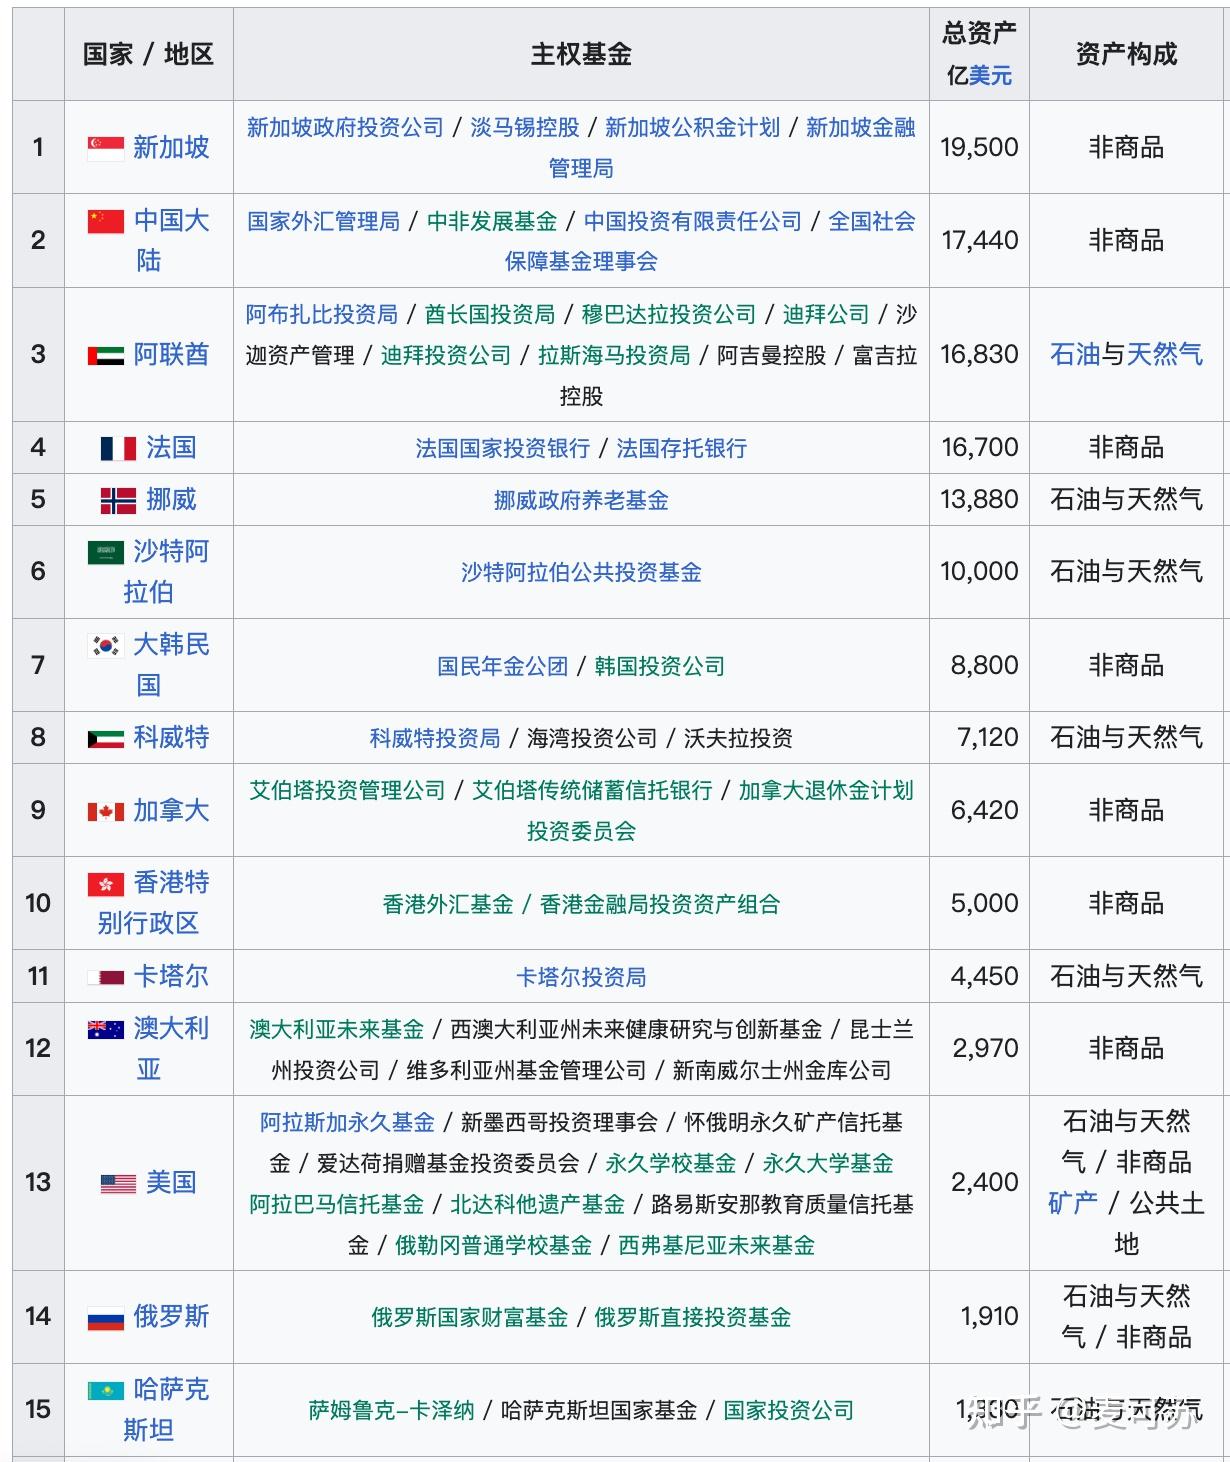1230x1462 pixels.
Task: Open 阿拉斯加永久基金 link
Action: tap(347, 1123)
